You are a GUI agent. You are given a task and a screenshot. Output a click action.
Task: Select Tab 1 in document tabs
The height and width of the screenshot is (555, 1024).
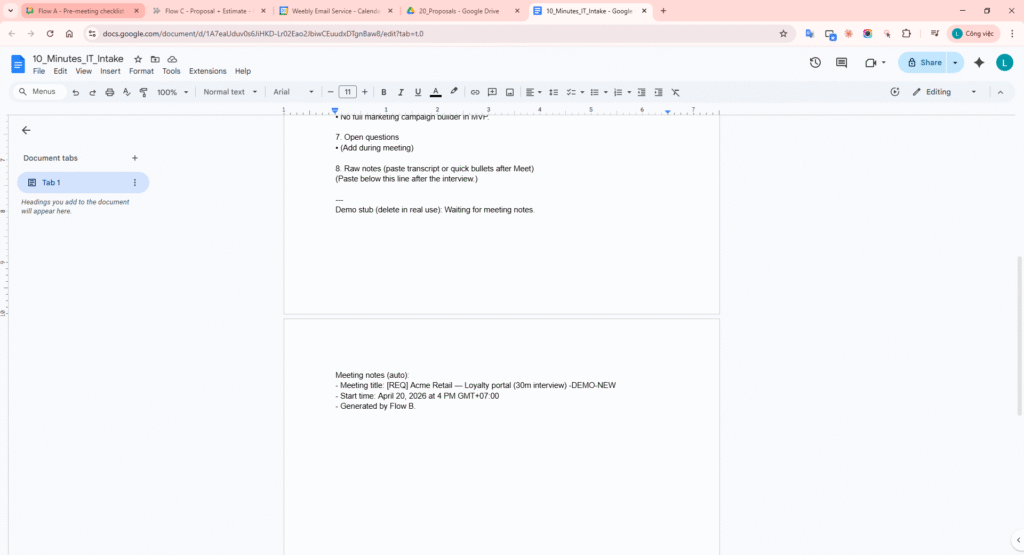(82, 182)
